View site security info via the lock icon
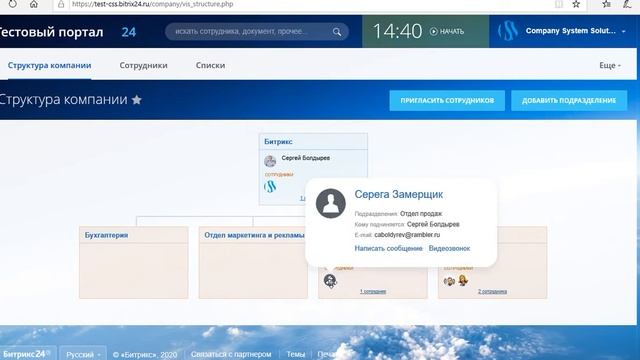 [61, 4]
